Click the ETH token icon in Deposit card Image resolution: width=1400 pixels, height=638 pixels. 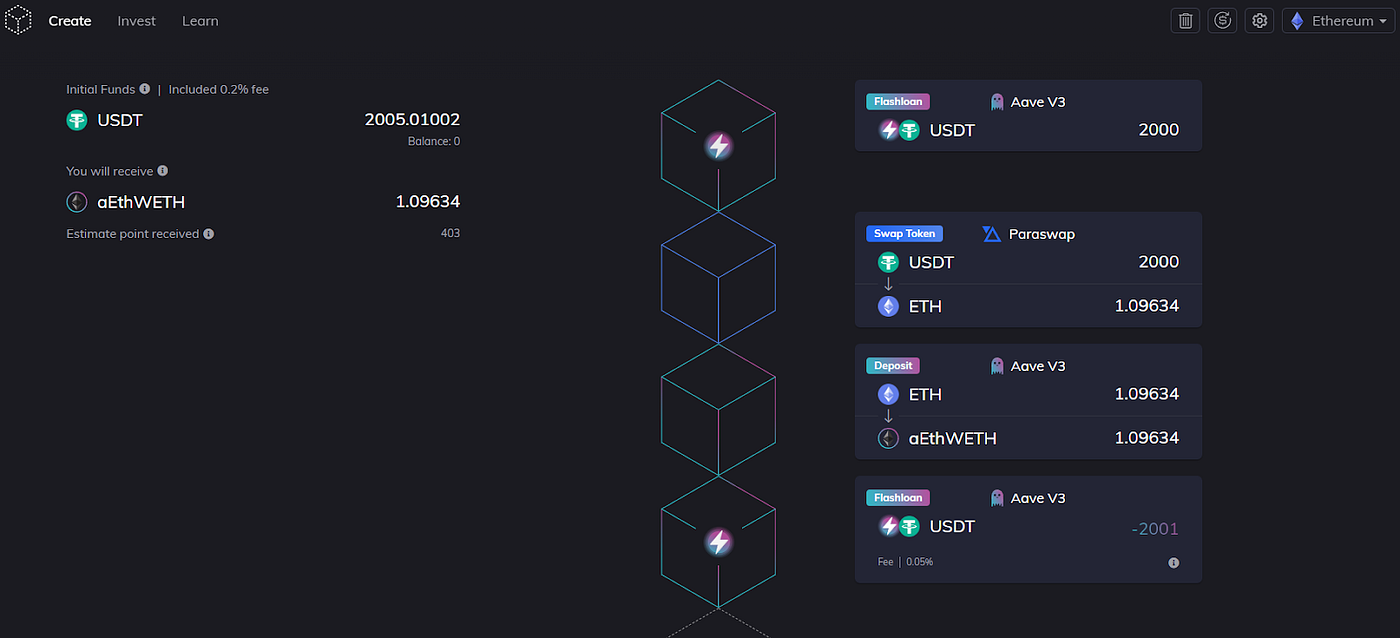888,394
